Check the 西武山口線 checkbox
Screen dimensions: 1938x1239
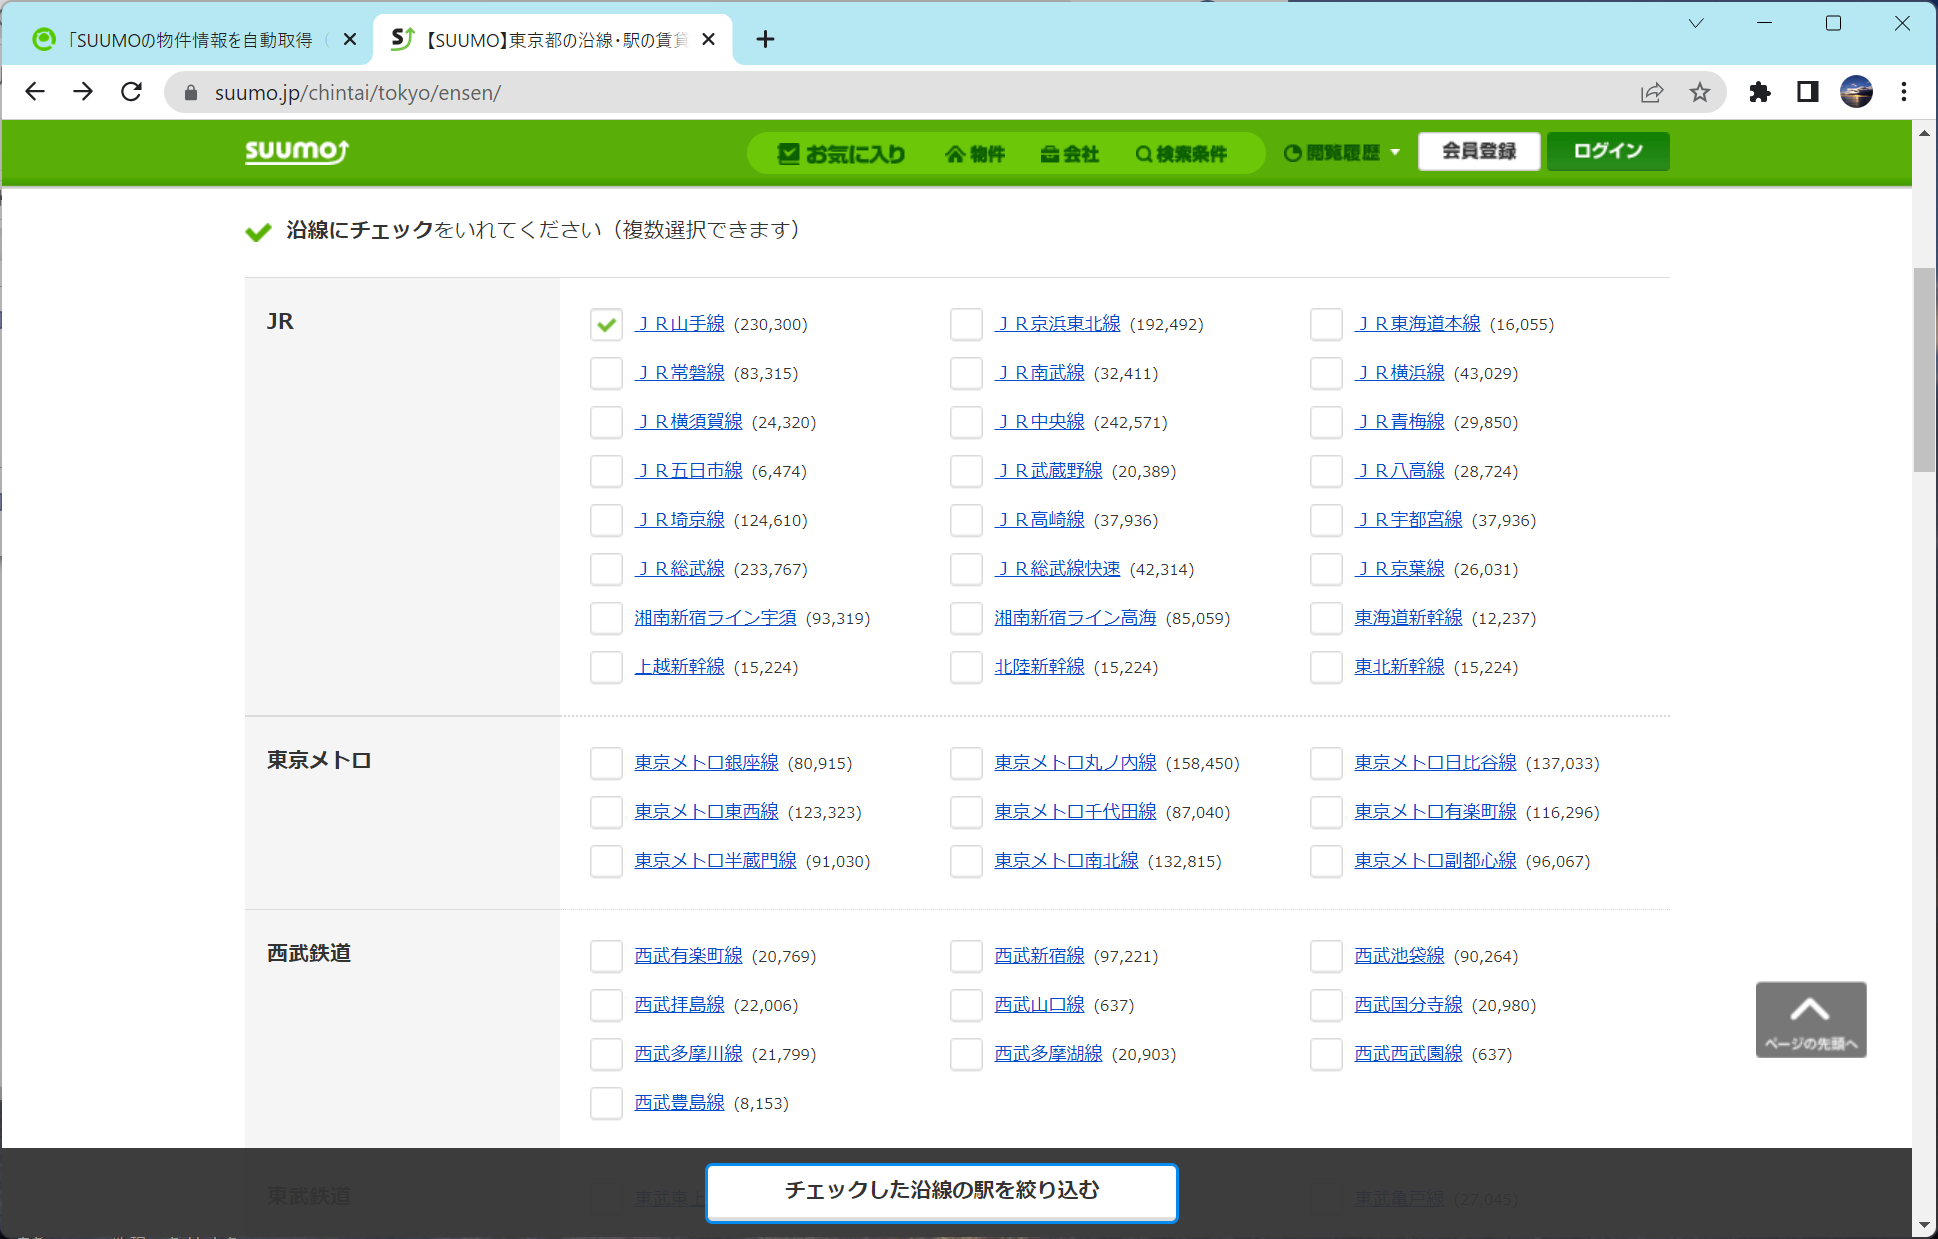click(966, 1005)
